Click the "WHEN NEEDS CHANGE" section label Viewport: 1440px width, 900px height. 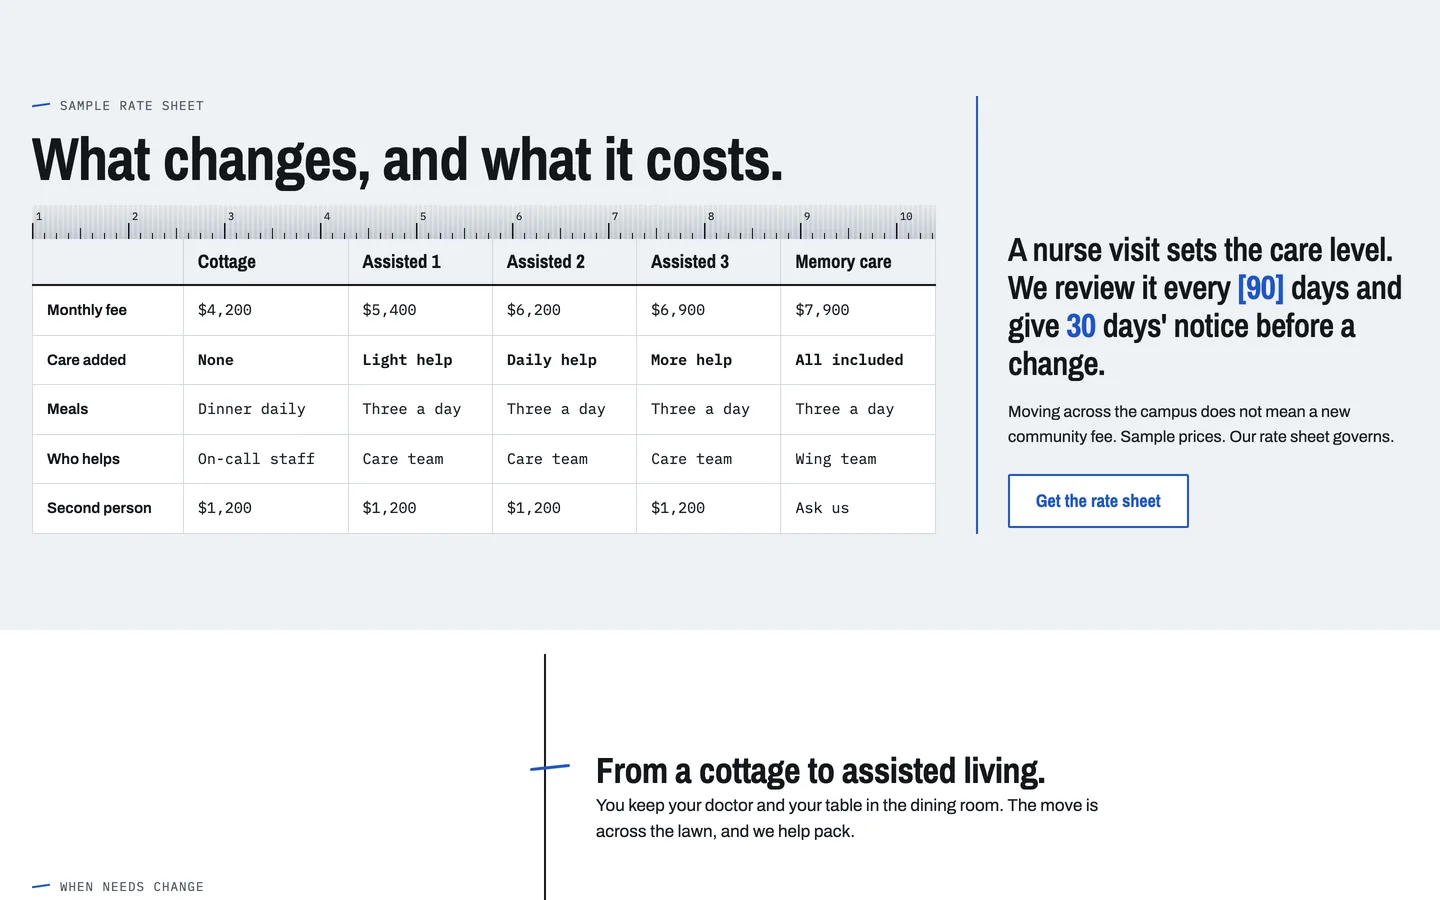pos(131,887)
